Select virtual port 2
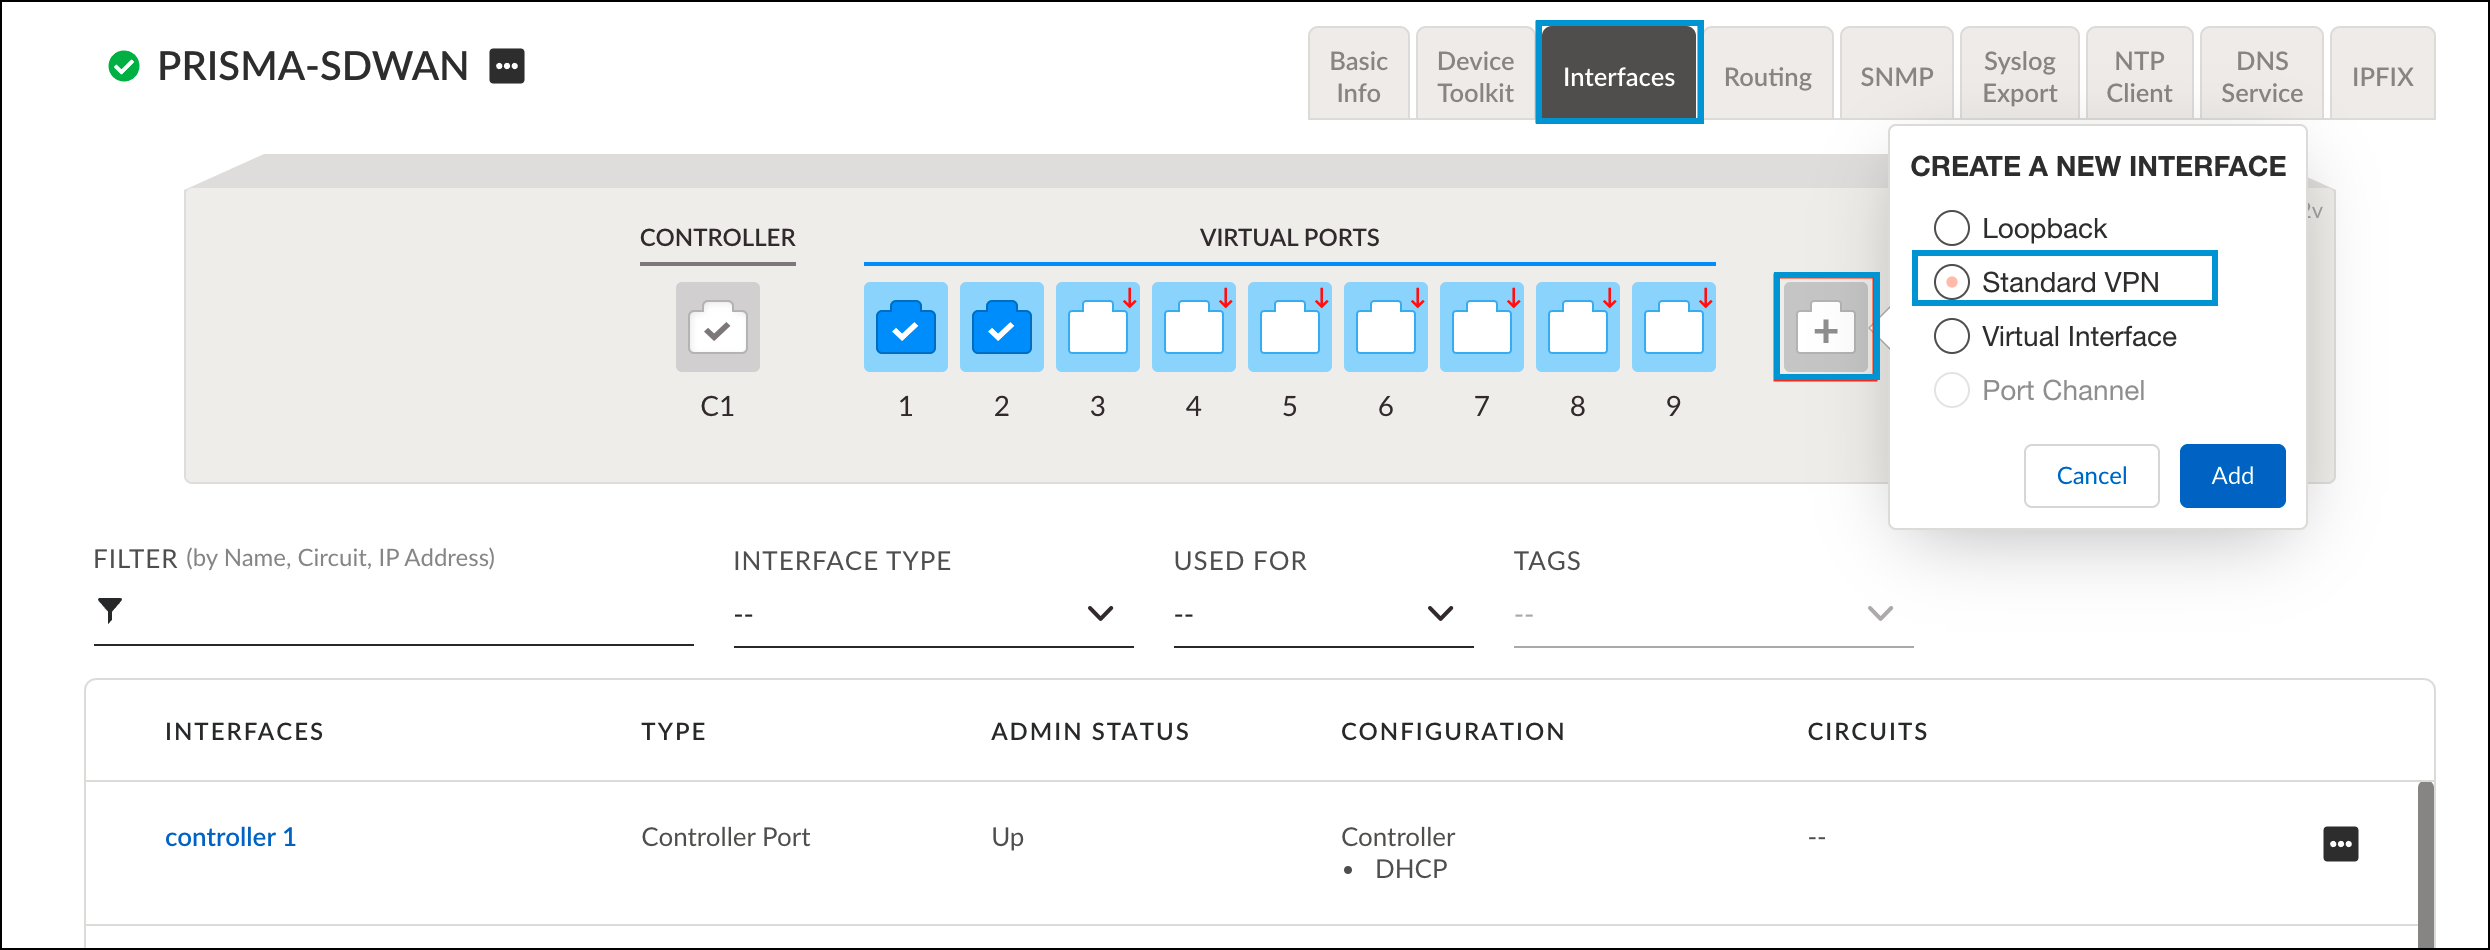Image resolution: width=2490 pixels, height=950 pixels. pyautogui.click(x=1001, y=327)
